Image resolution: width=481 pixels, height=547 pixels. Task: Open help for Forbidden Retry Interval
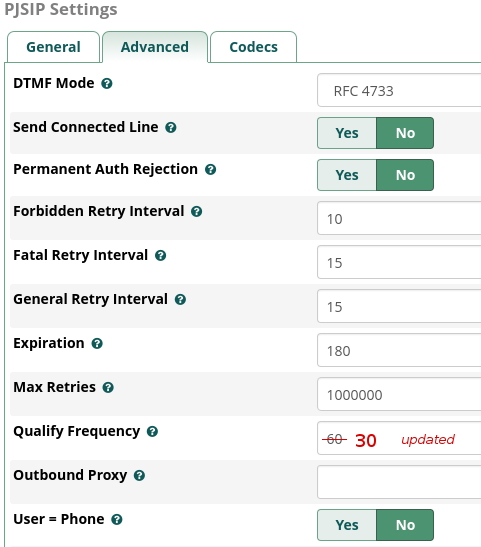[197, 212]
